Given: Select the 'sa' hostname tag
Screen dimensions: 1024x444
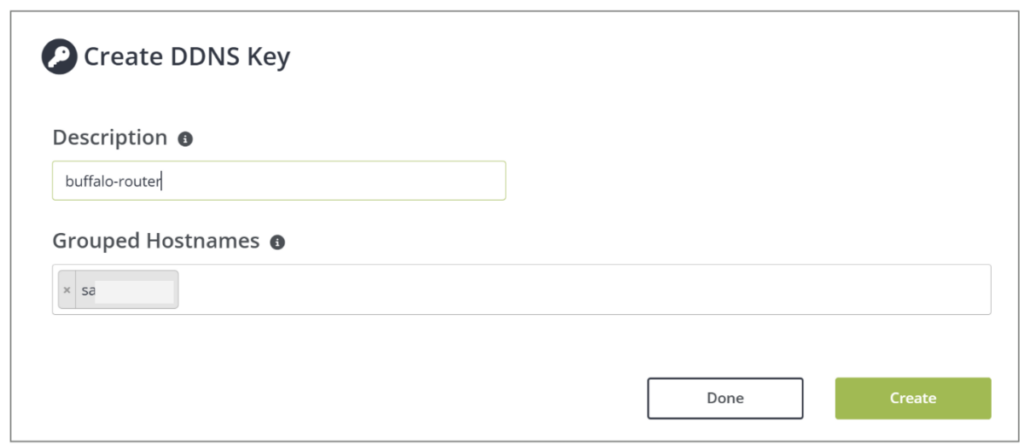Looking at the screenshot, I should pos(88,290).
